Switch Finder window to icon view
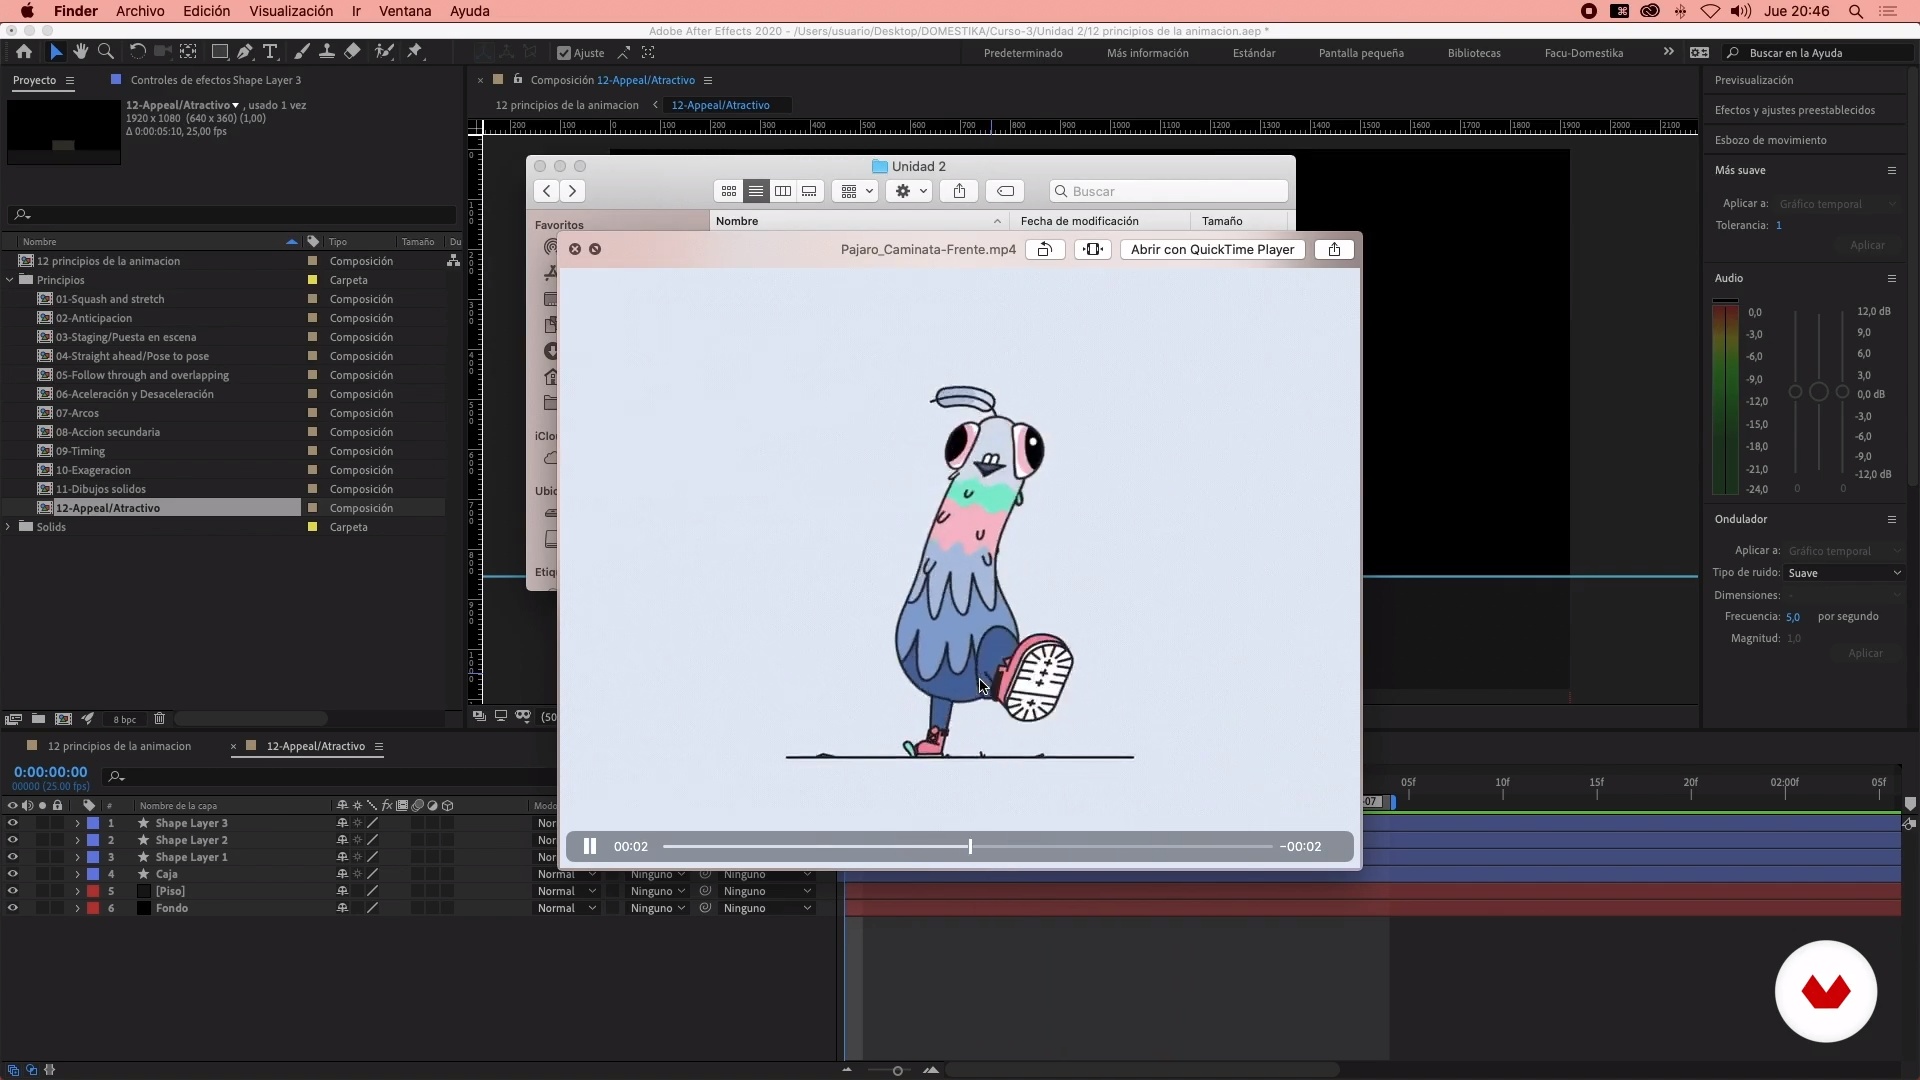 point(729,191)
